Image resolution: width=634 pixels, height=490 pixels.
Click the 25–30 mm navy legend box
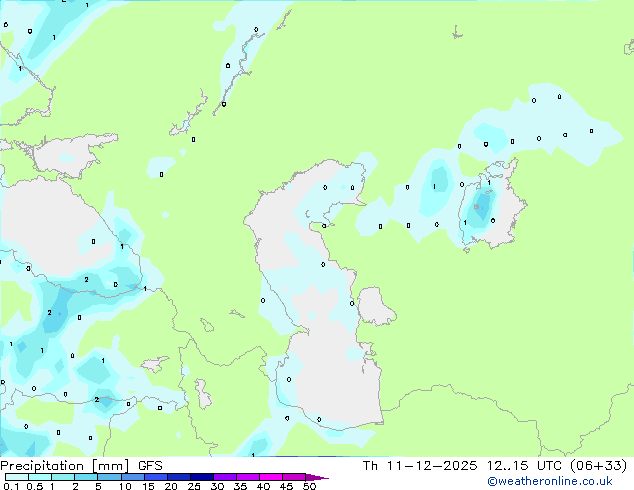coord(202,477)
